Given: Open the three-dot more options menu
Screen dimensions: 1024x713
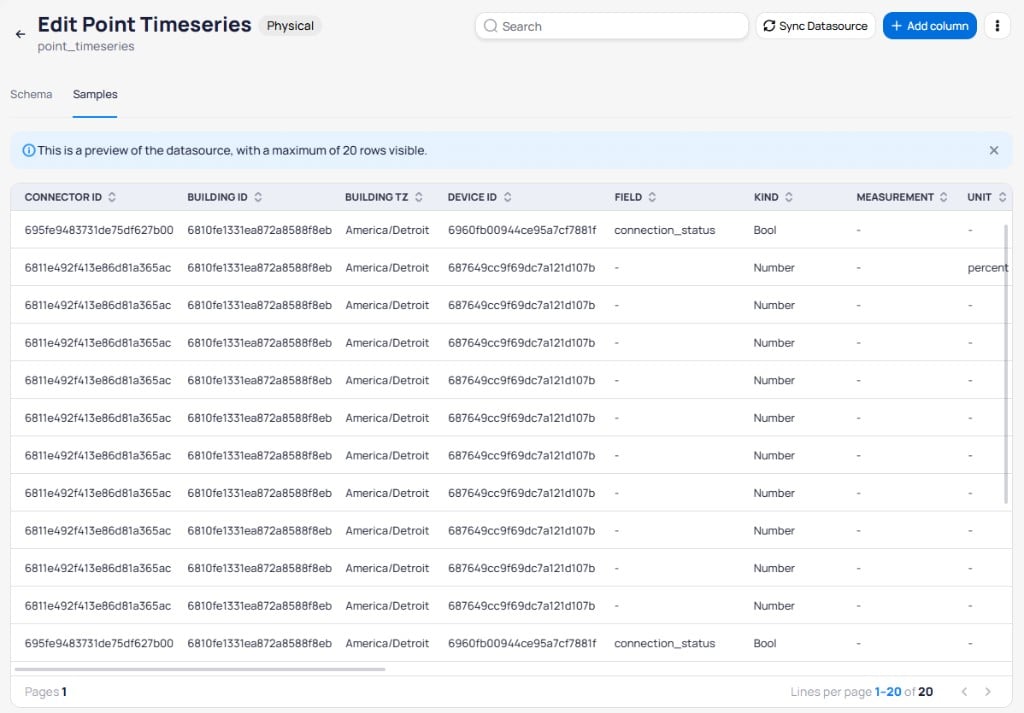Looking at the screenshot, I should click(x=997, y=25).
